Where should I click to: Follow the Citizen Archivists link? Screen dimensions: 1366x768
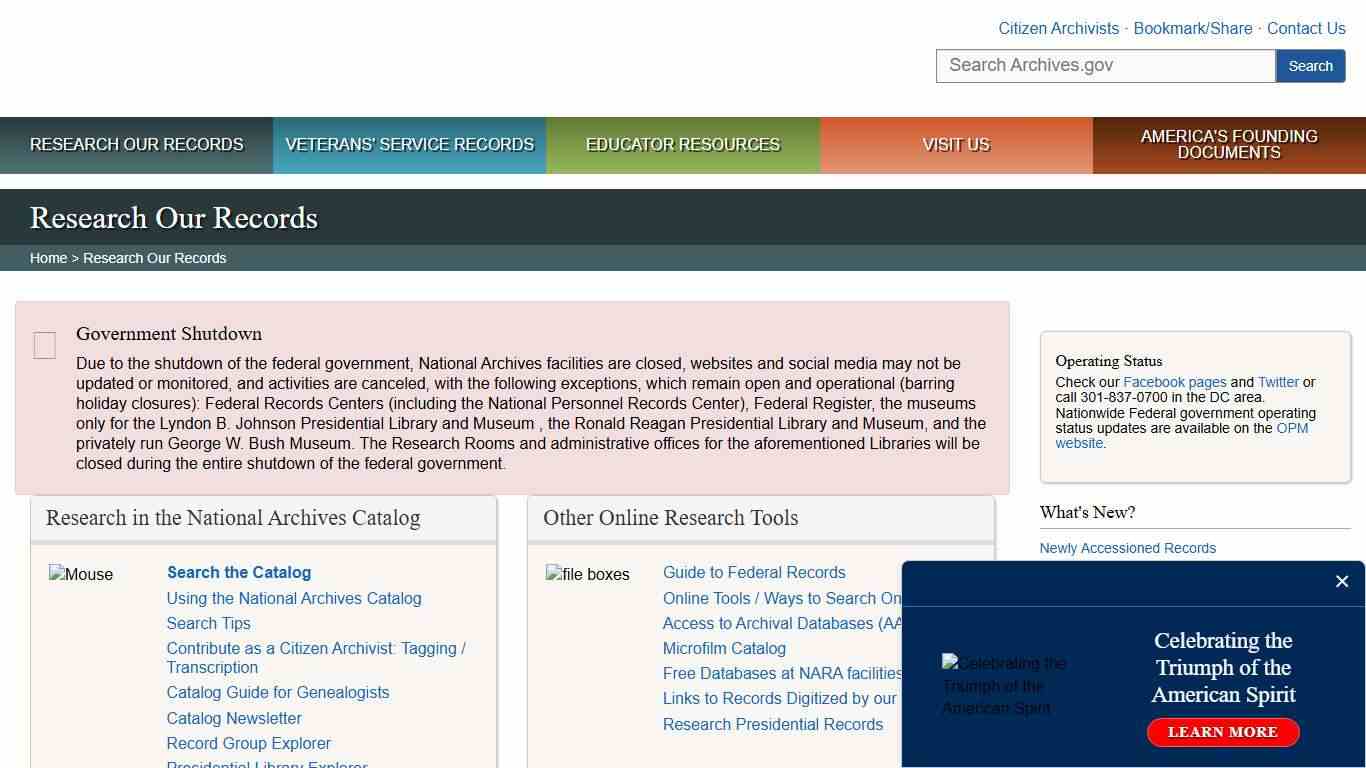(1058, 28)
